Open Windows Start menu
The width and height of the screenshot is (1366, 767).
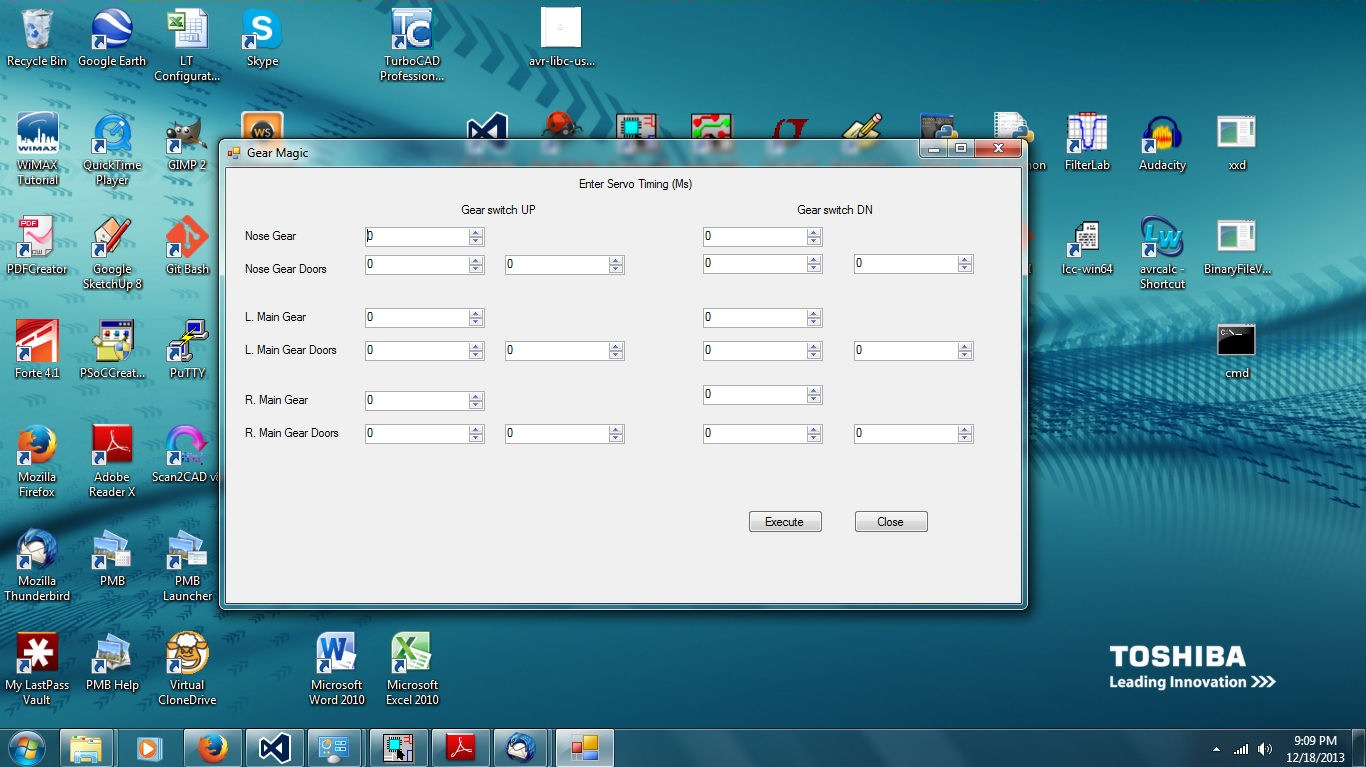tap(26, 748)
